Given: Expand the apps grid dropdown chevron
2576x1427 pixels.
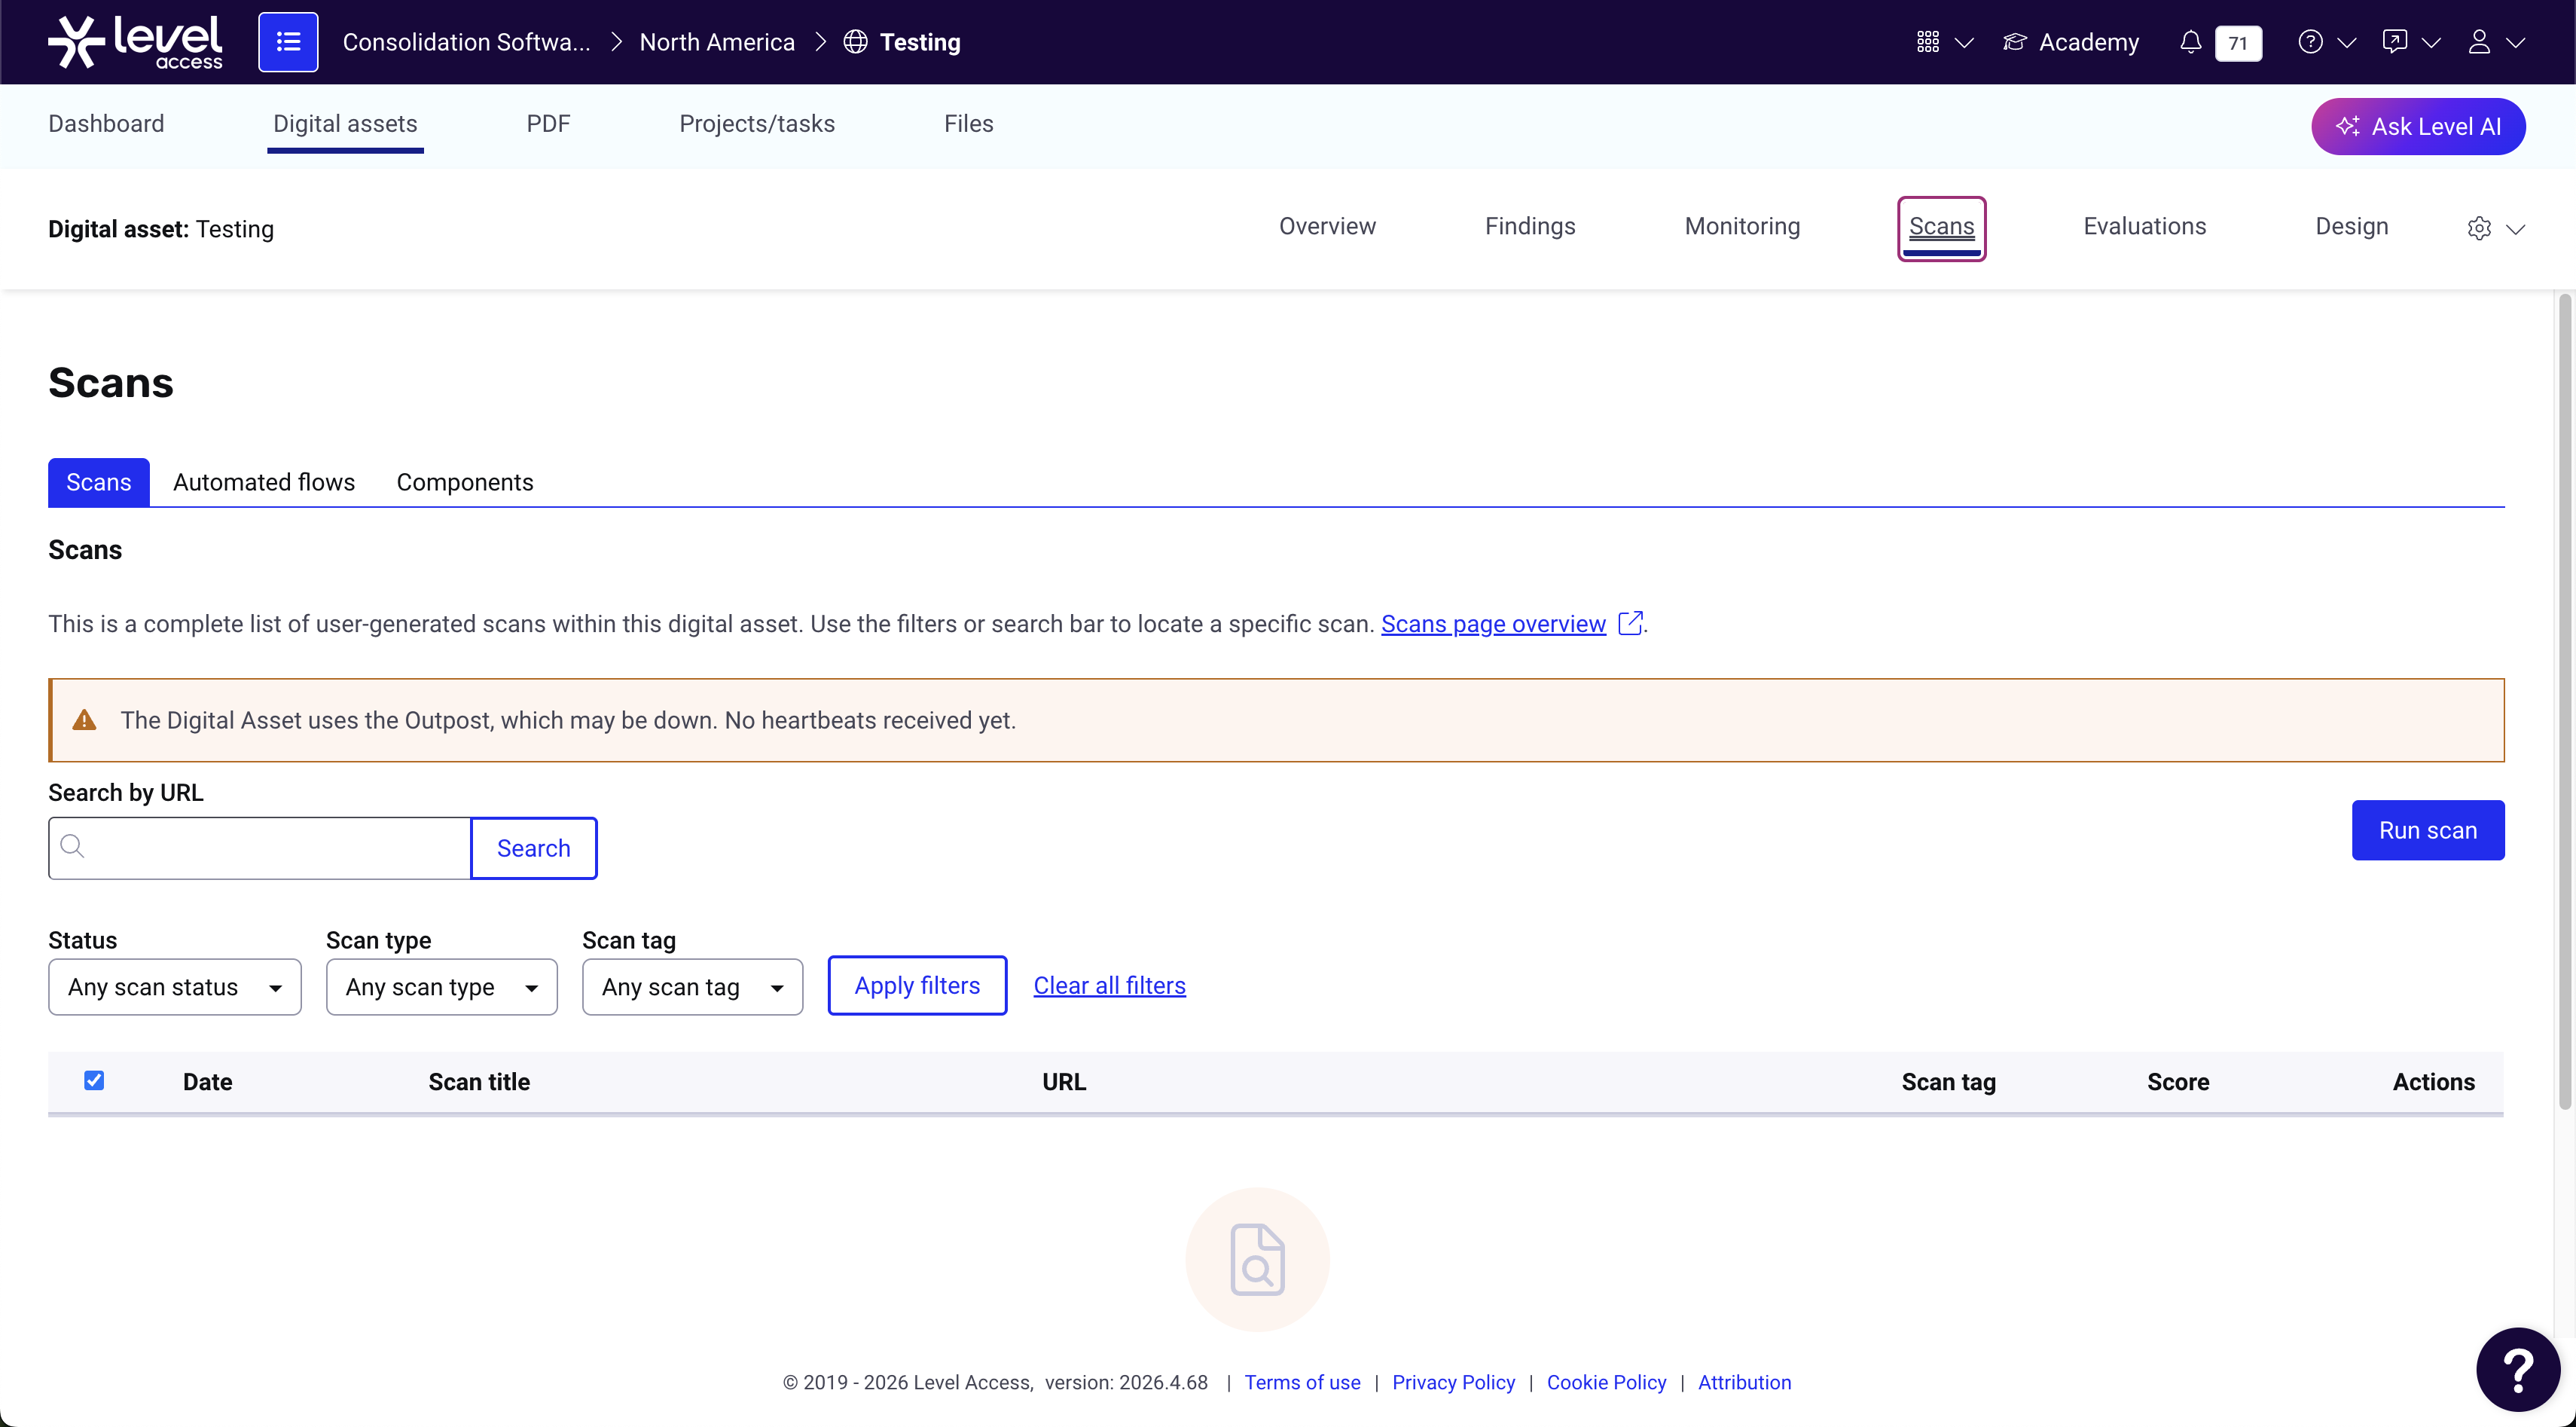Looking at the screenshot, I should [x=1964, y=42].
